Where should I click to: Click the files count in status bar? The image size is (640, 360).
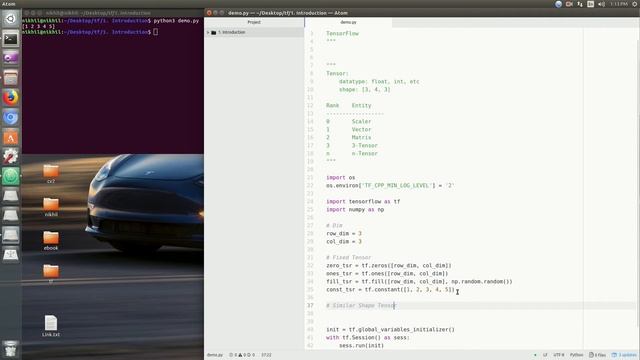point(598,355)
